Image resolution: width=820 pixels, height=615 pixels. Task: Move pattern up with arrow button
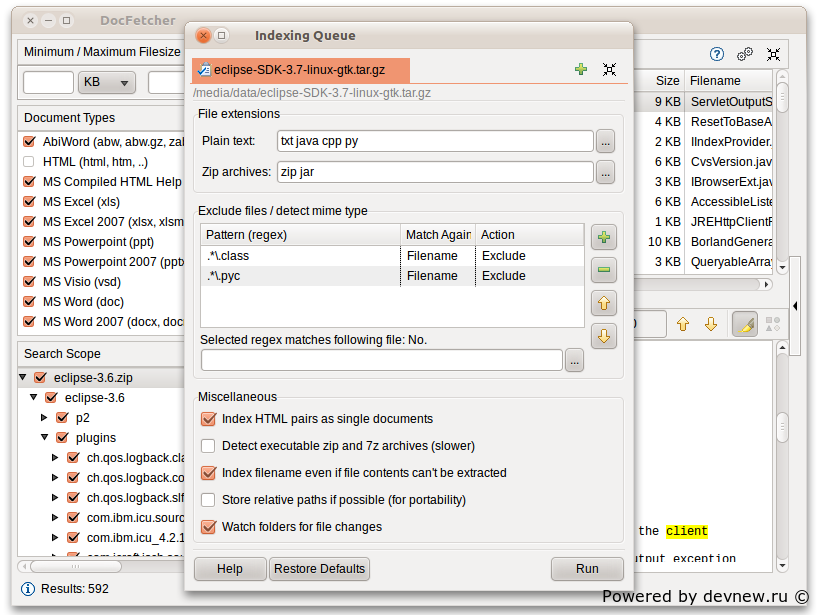(604, 303)
